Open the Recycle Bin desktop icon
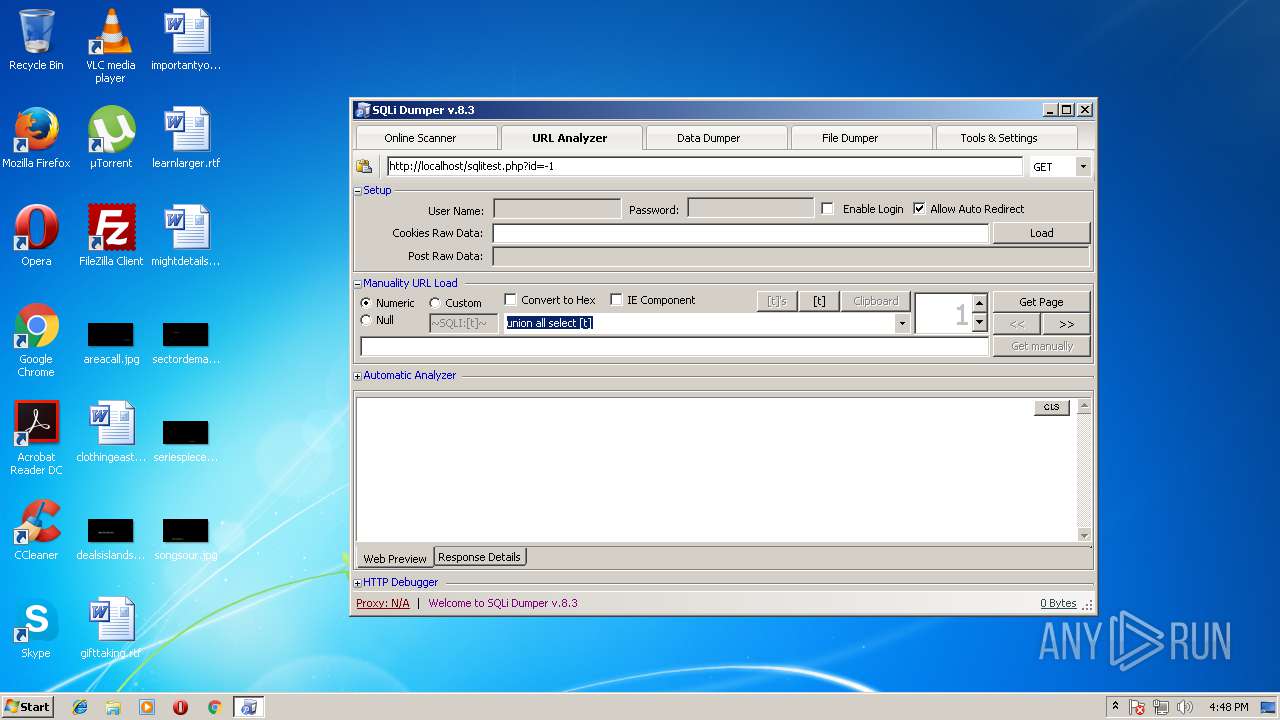 pyautogui.click(x=36, y=40)
